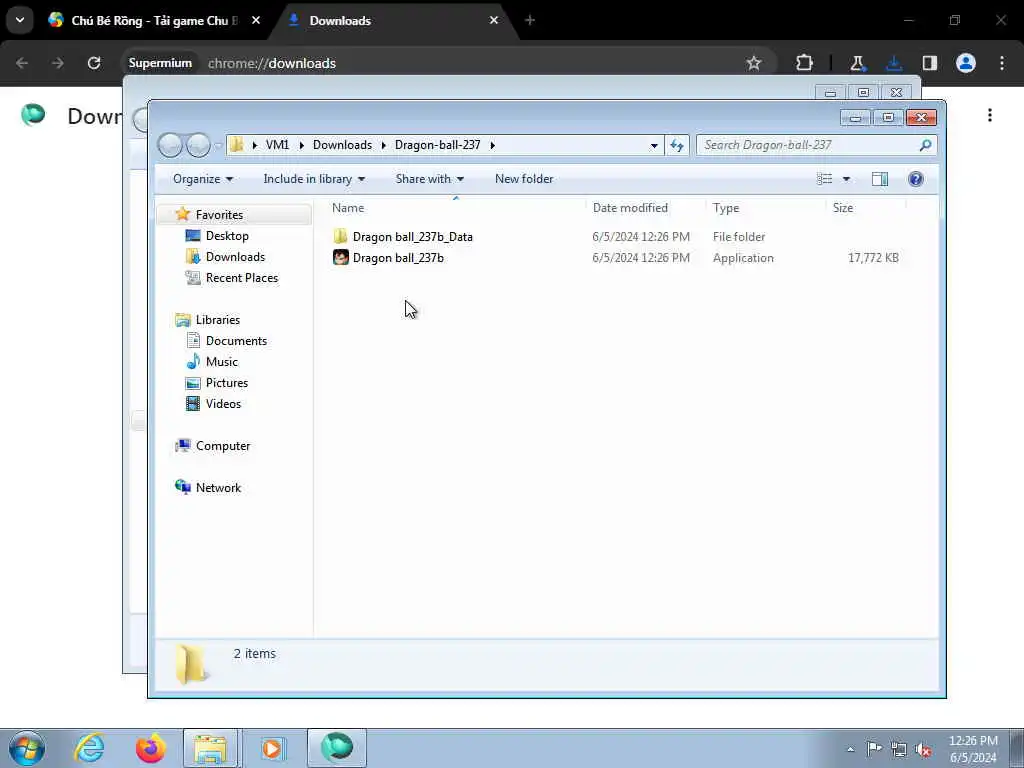Toggle browser side panel
This screenshot has height=768, width=1024.
click(929, 63)
